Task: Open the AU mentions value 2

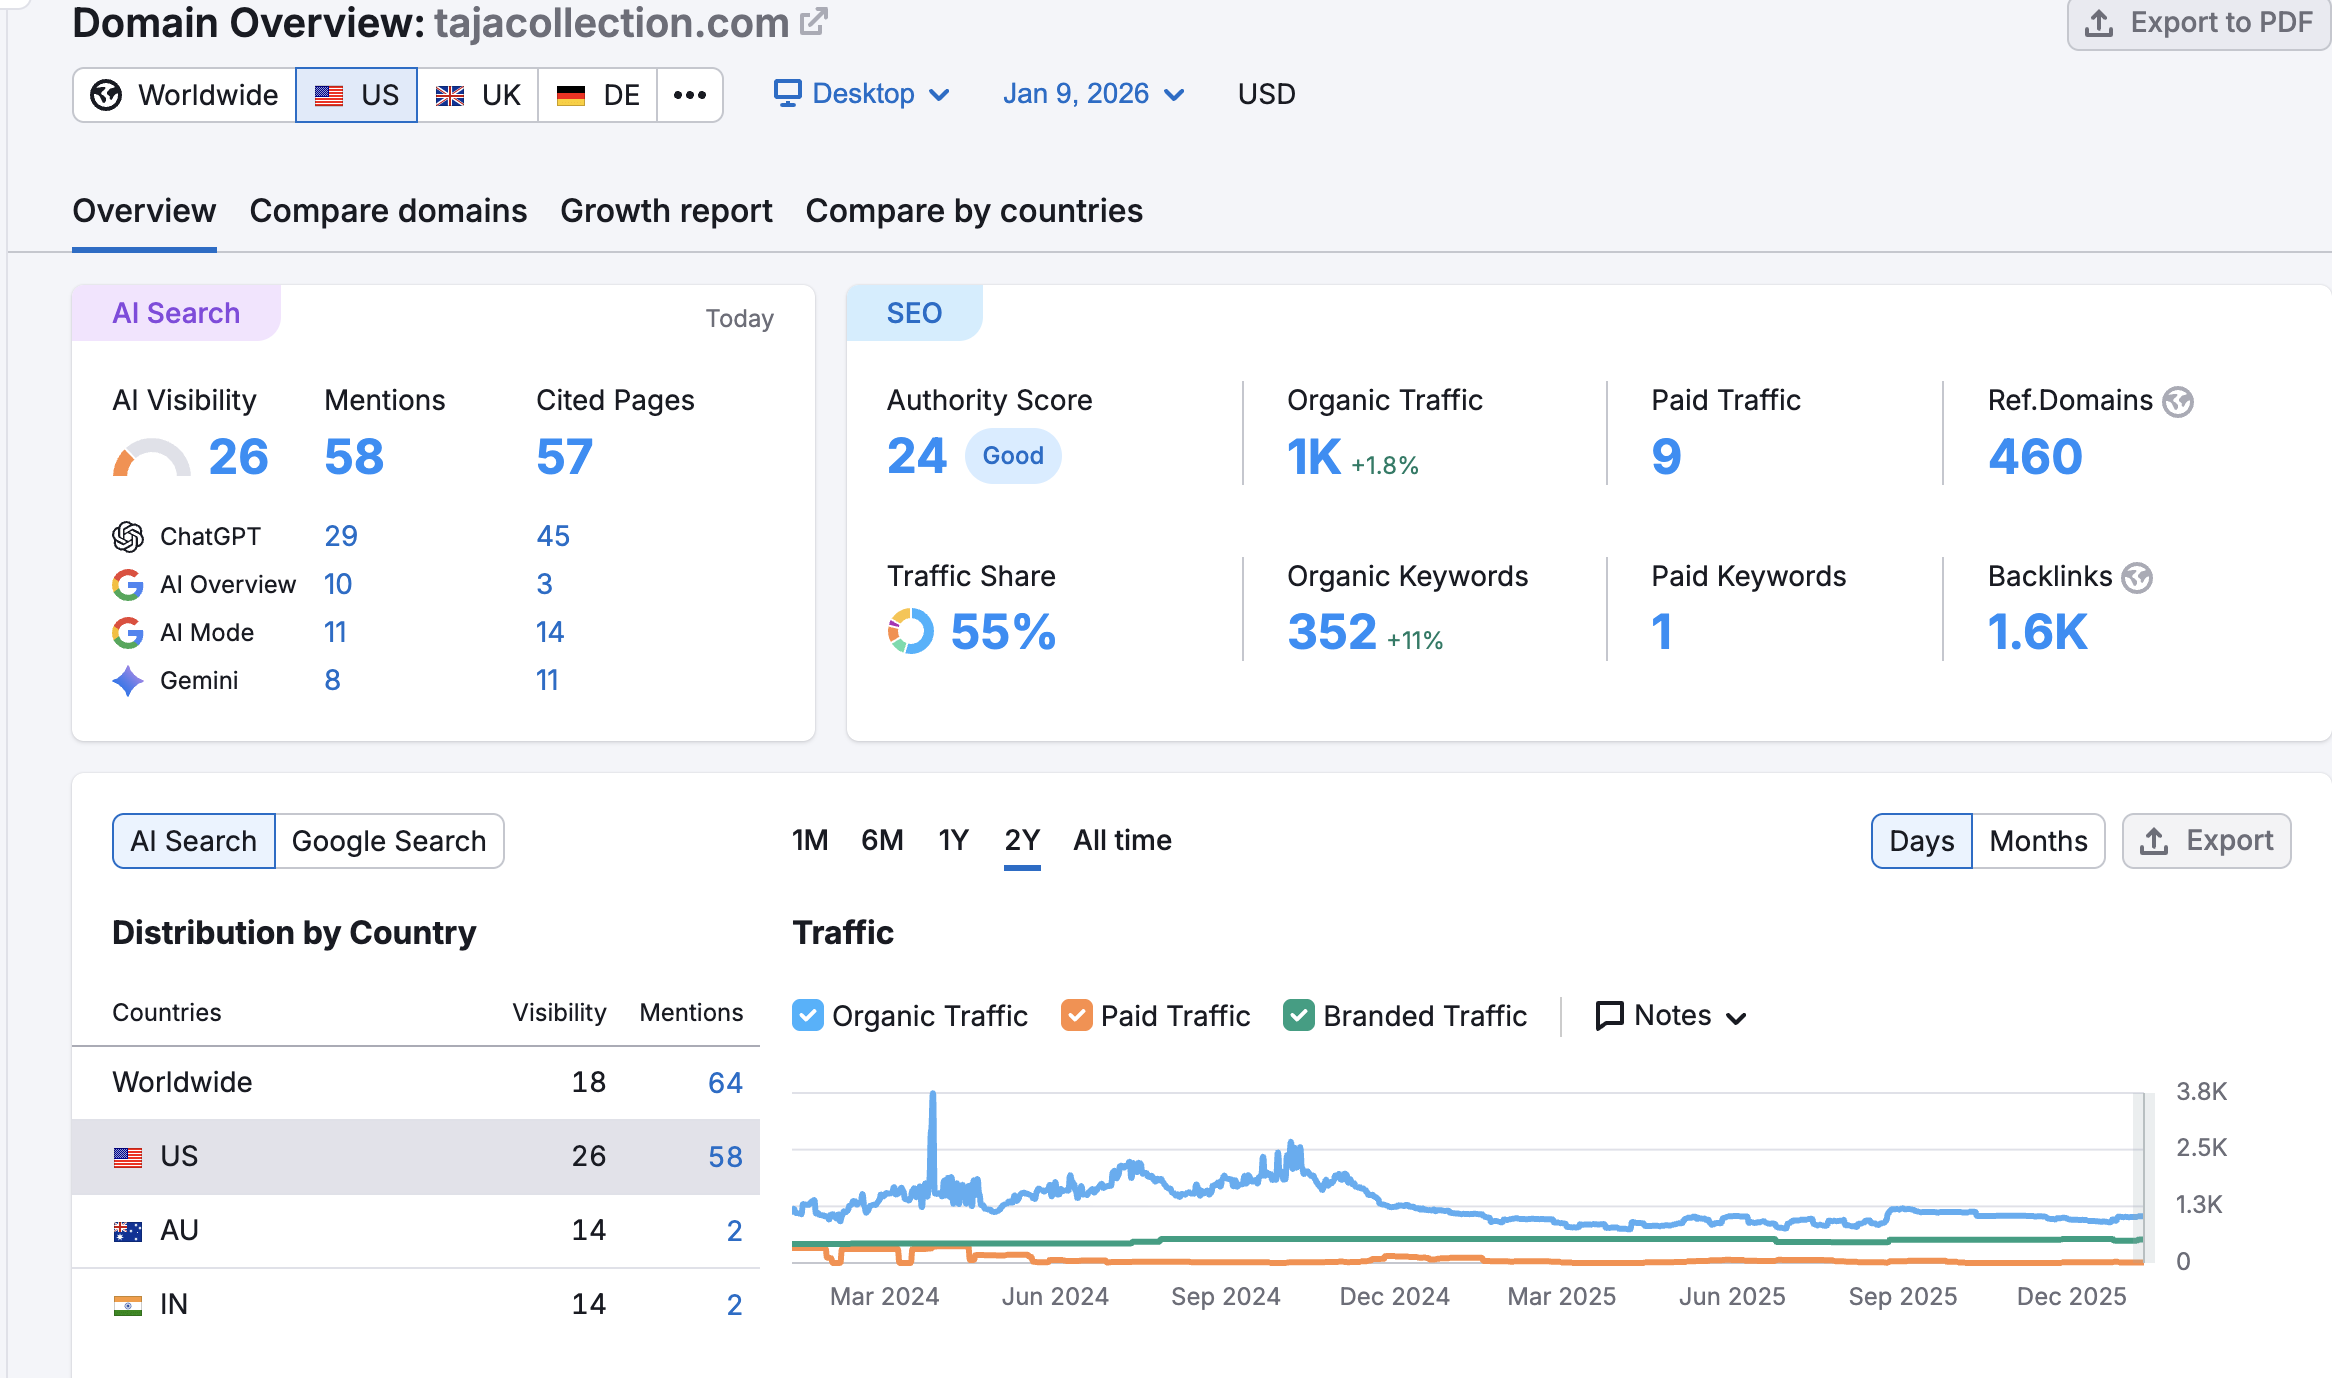Action: click(x=734, y=1231)
